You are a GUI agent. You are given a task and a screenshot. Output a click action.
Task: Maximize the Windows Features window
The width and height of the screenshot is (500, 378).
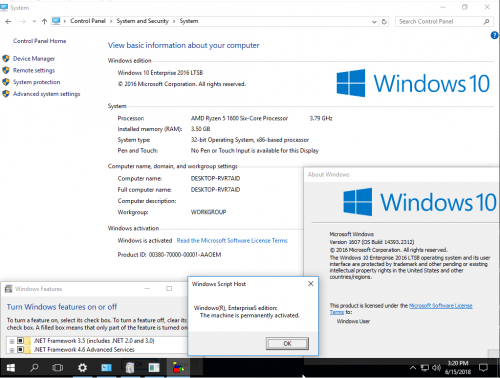pyautogui.click(x=169, y=289)
